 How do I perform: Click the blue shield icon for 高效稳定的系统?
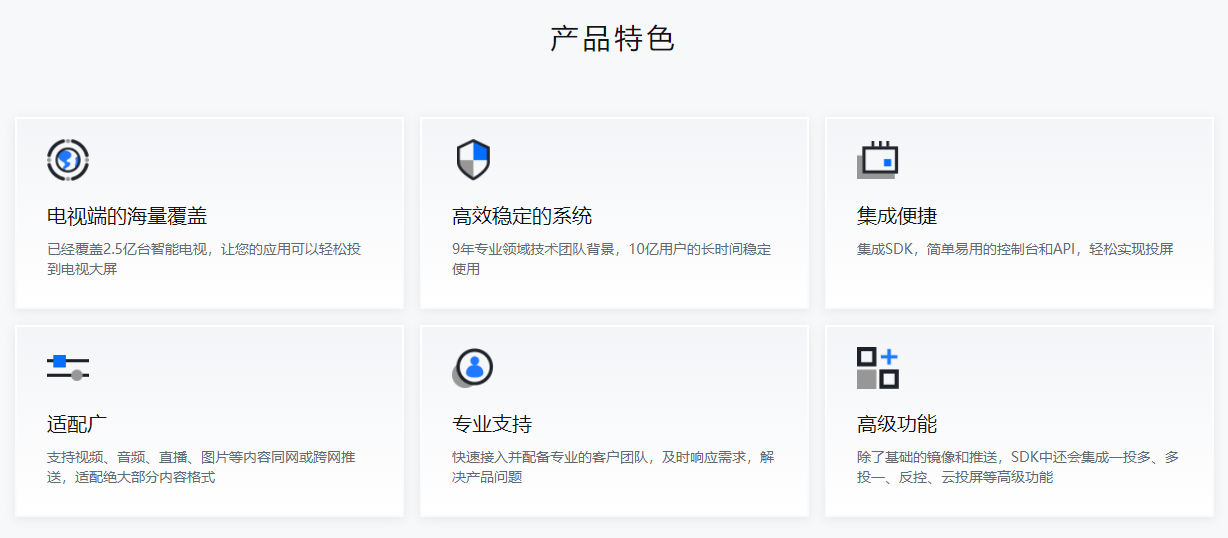[473, 160]
